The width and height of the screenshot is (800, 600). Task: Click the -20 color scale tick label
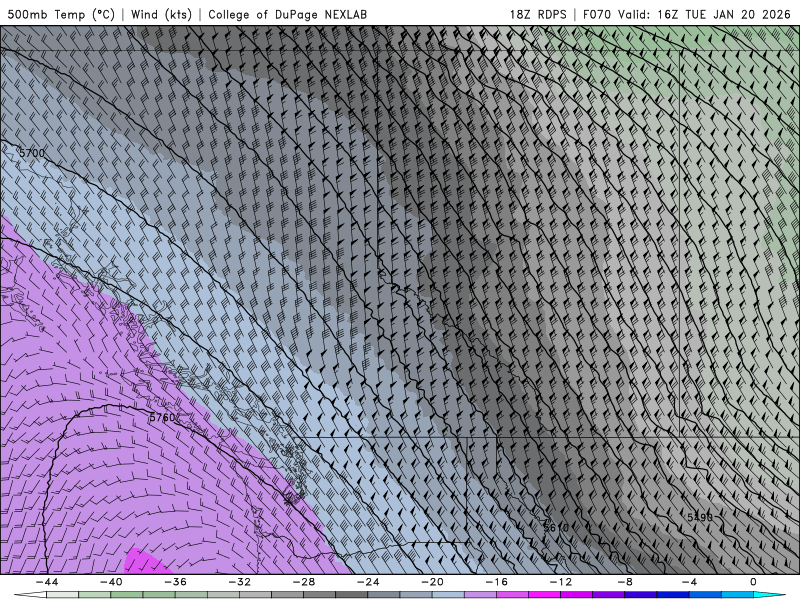(433, 582)
